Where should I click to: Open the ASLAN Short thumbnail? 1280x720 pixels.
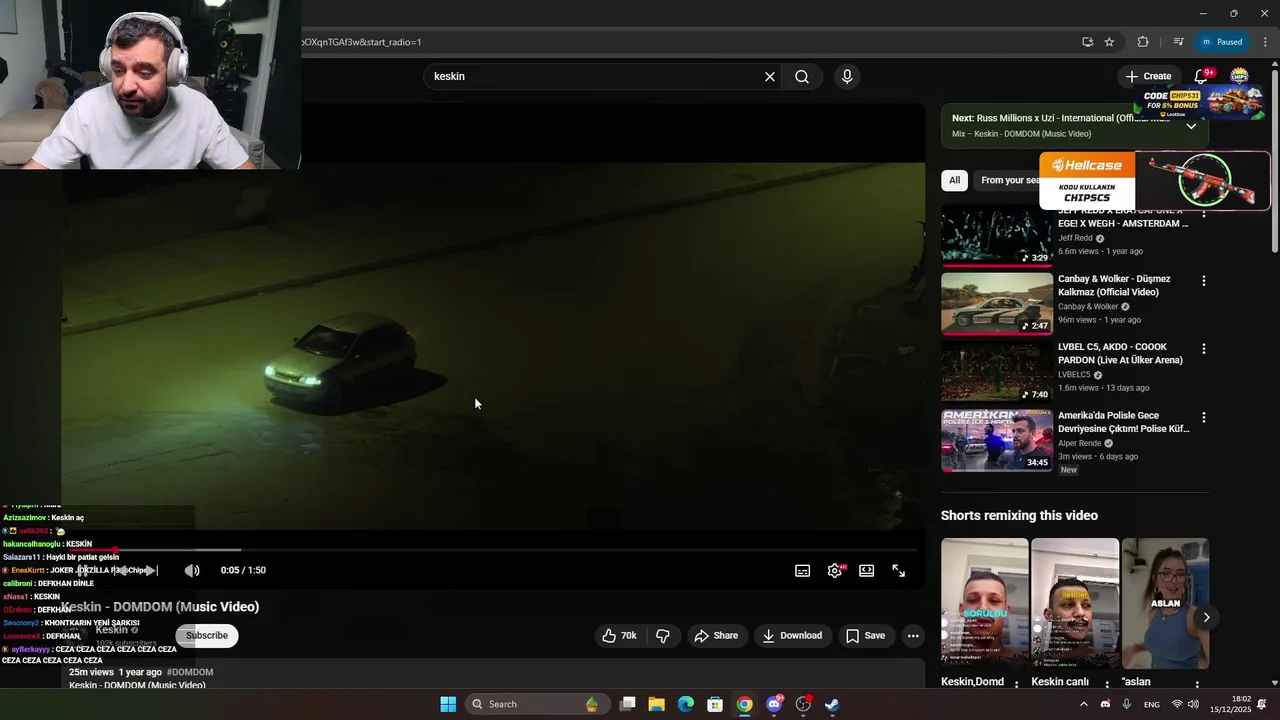(1165, 604)
